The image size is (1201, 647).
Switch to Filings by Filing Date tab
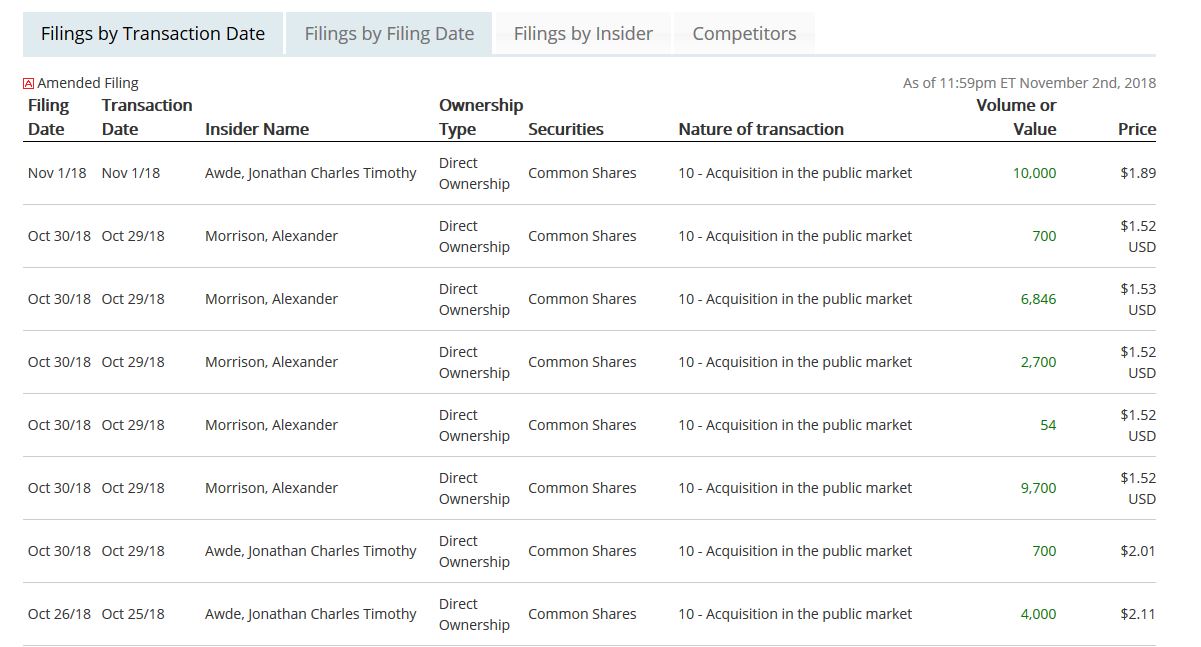[389, 34]
